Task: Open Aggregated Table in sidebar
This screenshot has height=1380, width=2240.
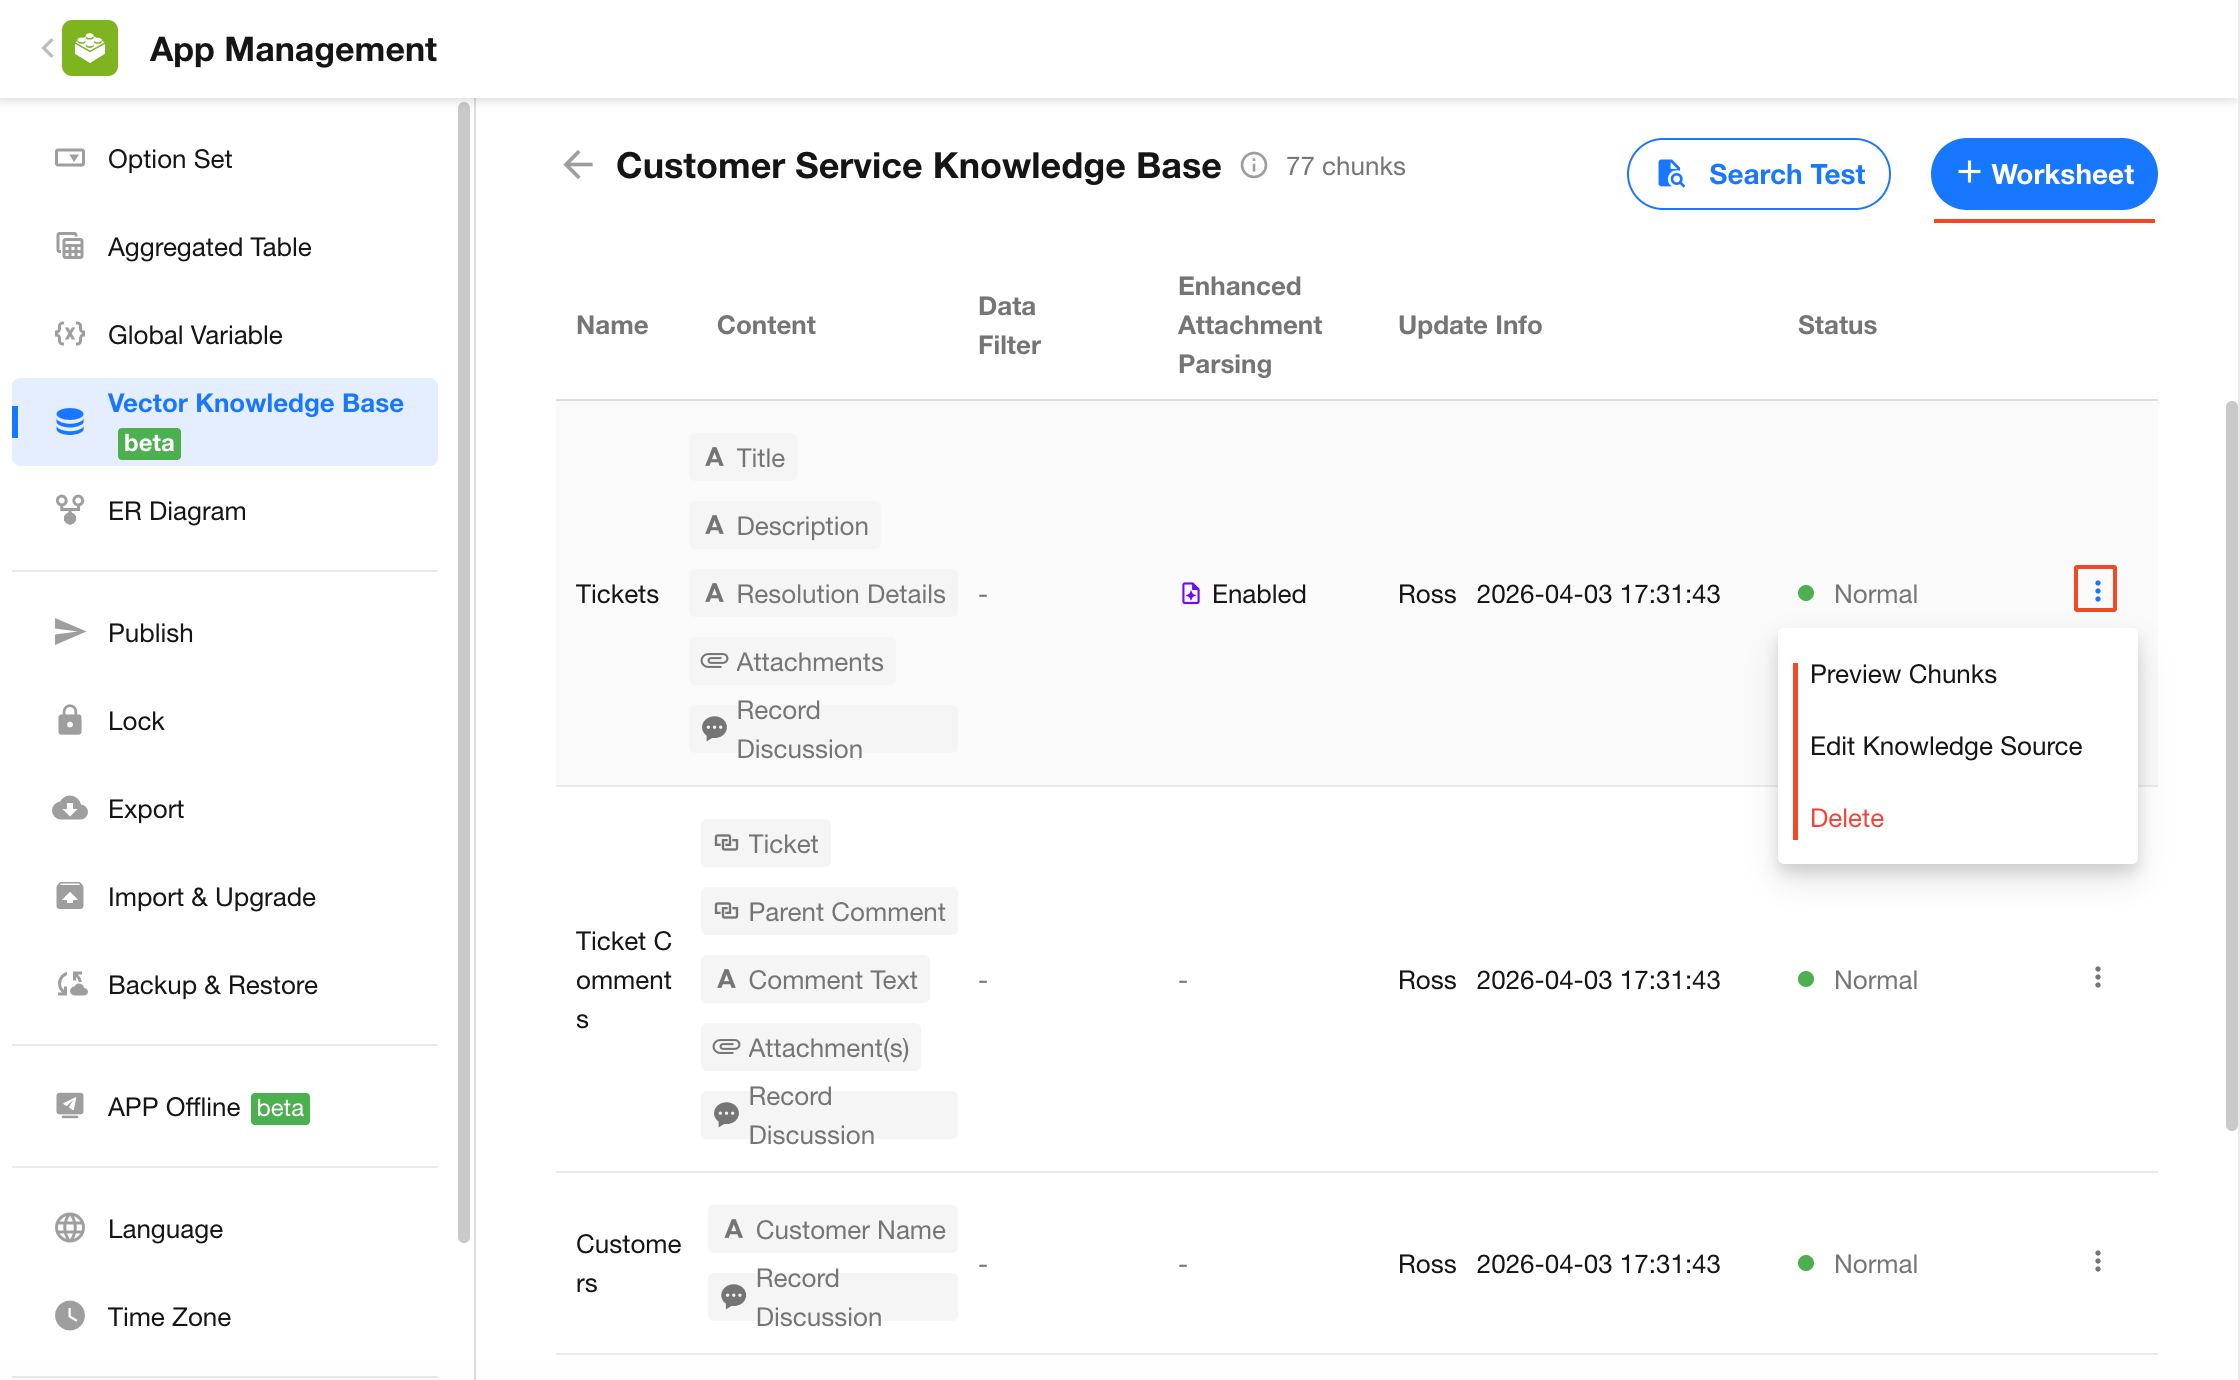Action: click(x=209, y=247)
